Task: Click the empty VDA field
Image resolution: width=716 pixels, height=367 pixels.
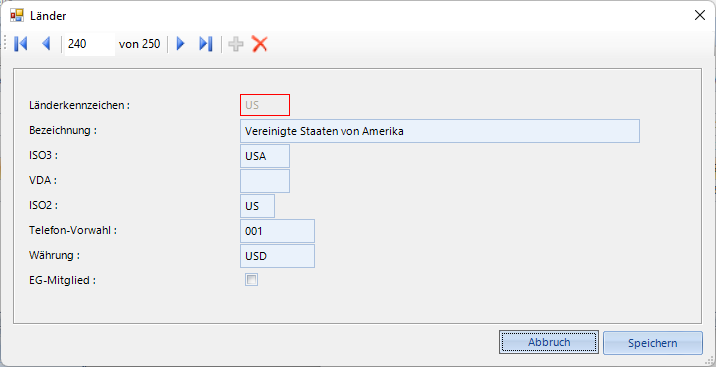Action: [x=265, y=181]
